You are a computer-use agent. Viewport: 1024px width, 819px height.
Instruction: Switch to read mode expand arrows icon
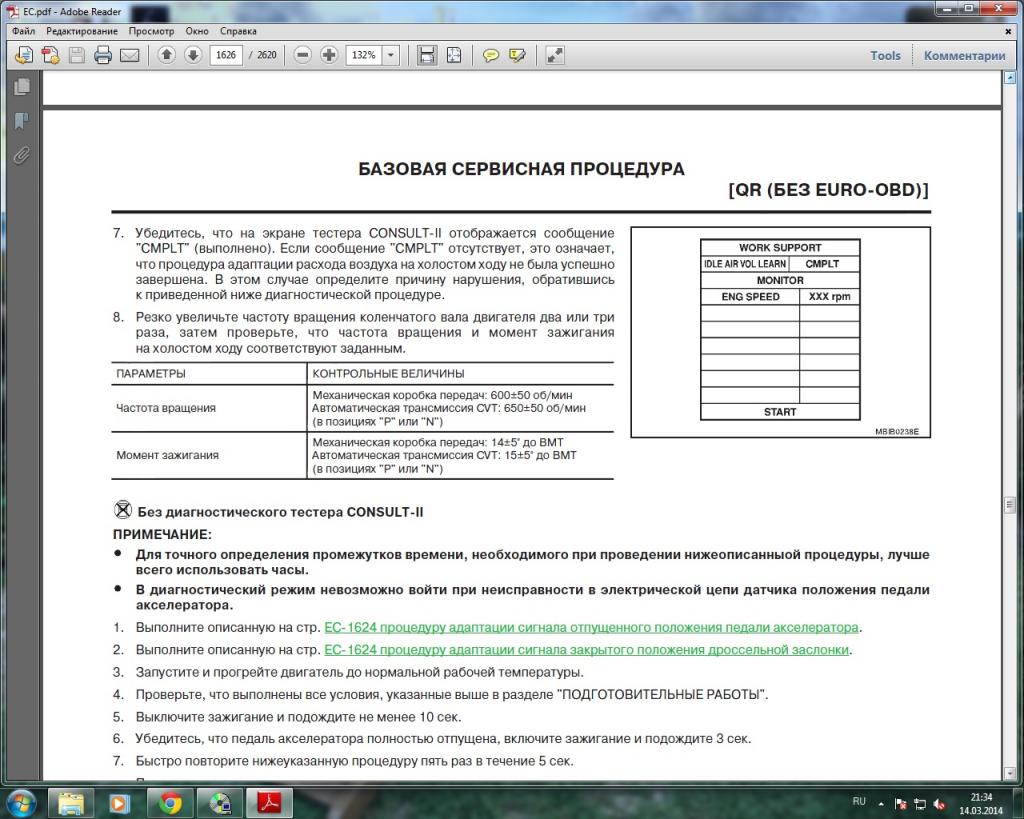coord(555,56)
